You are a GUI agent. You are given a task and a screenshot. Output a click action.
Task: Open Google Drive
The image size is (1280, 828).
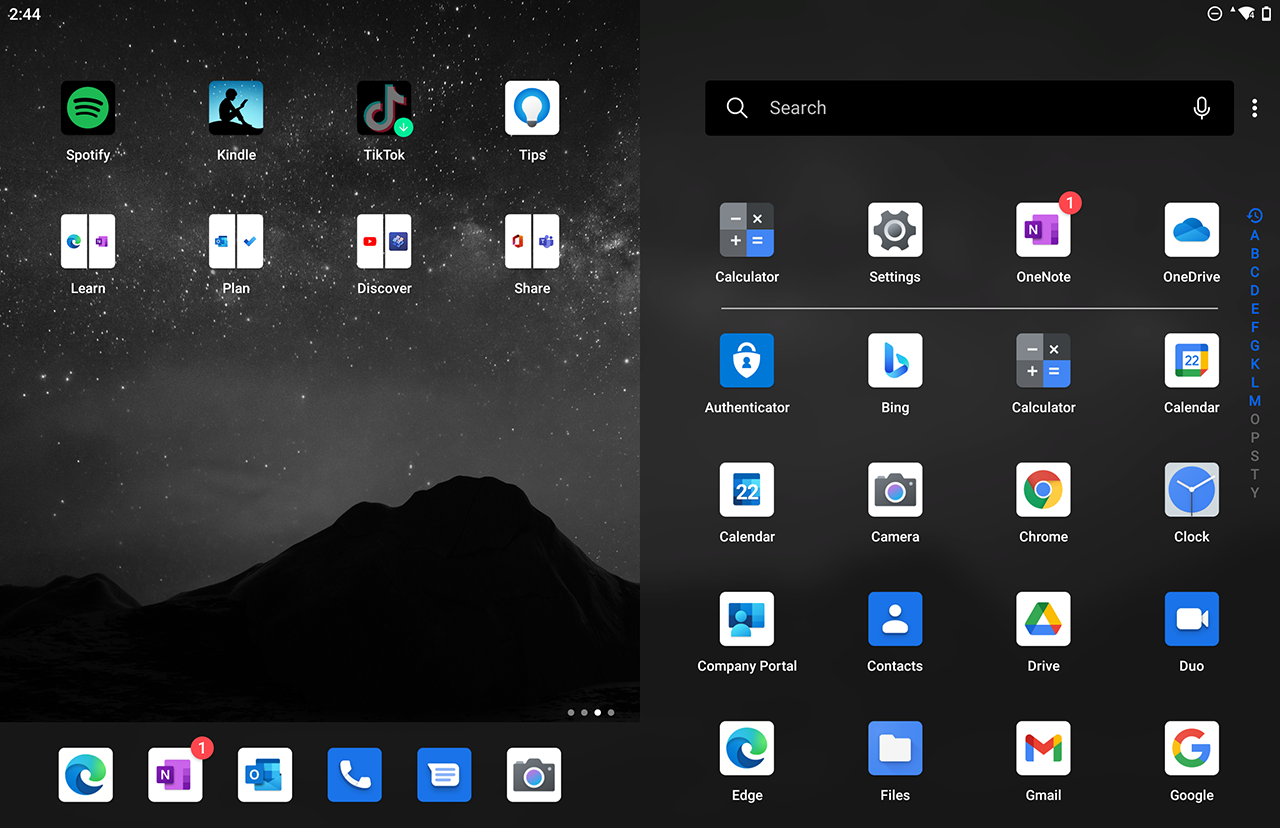[1043, 619]
